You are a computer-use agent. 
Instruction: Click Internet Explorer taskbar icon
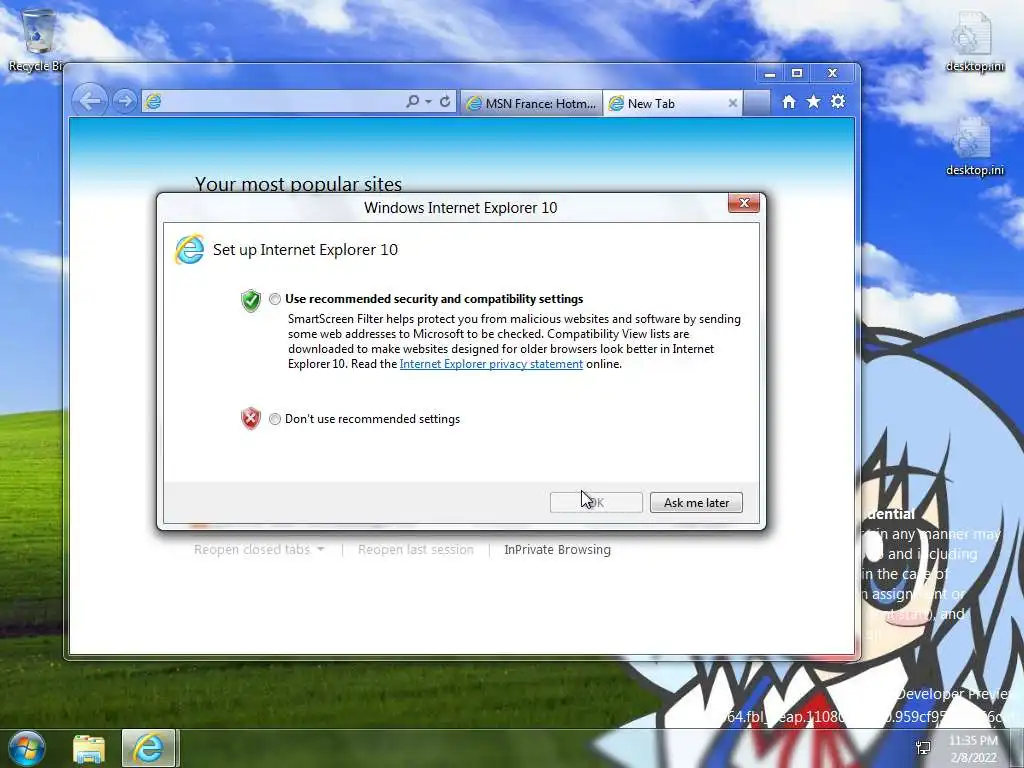pos(148,748)
